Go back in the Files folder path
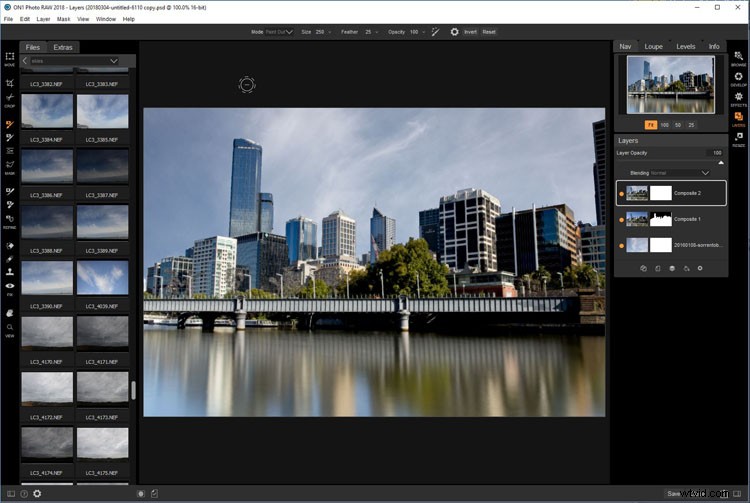Screen dimensions: 750x503 pos(25,61)
